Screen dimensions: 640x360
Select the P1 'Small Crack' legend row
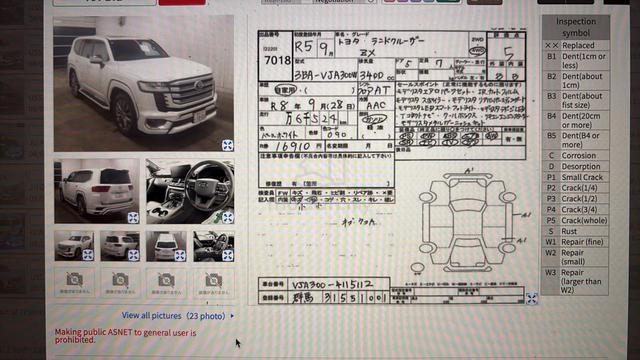pyautogui.click(x=576, y=177)
